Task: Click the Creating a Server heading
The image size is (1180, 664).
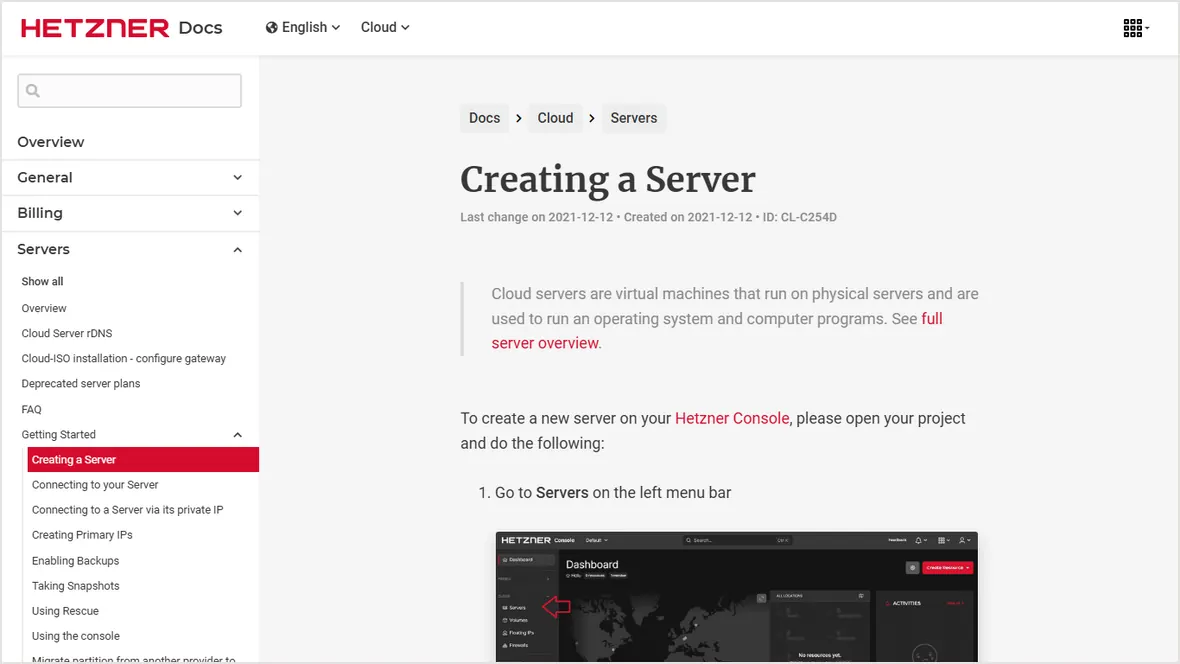Action: 607,180
